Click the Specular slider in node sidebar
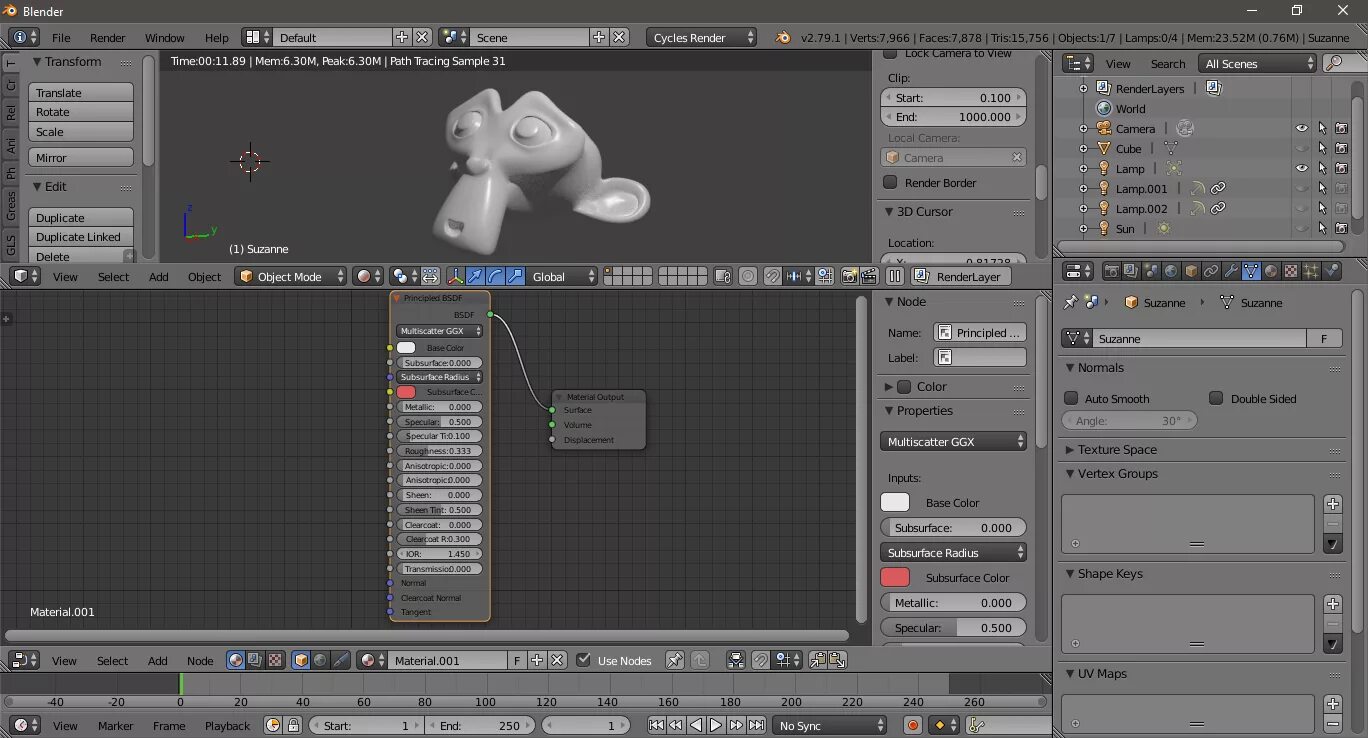The width and height of the screenshot is (1368, 738). click(x=954, y=627)
